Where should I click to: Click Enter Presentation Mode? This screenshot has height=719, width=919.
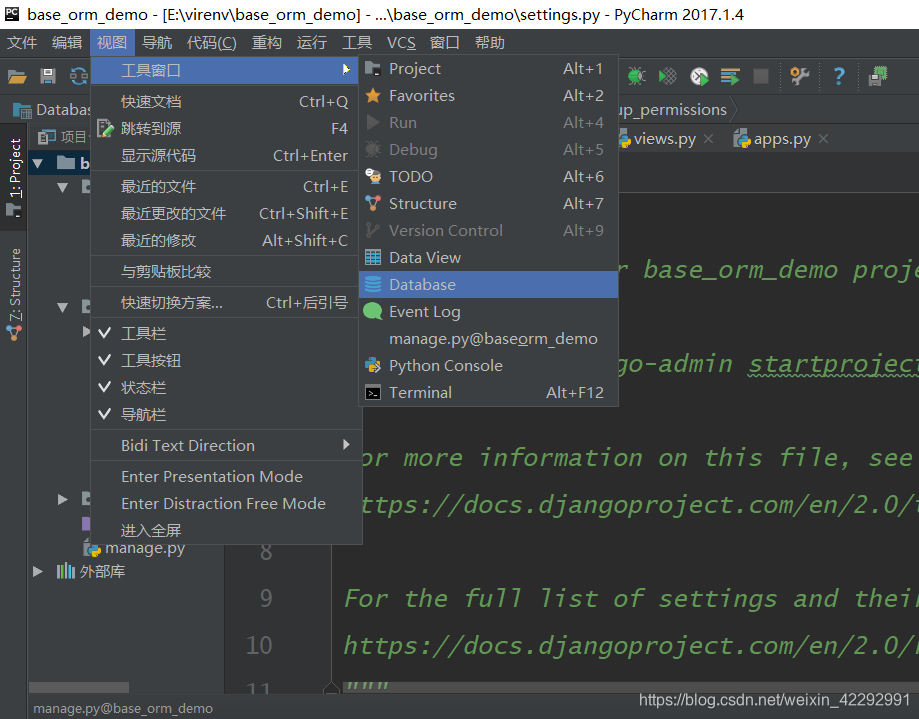pyautogui.click(x=226, y=476)
